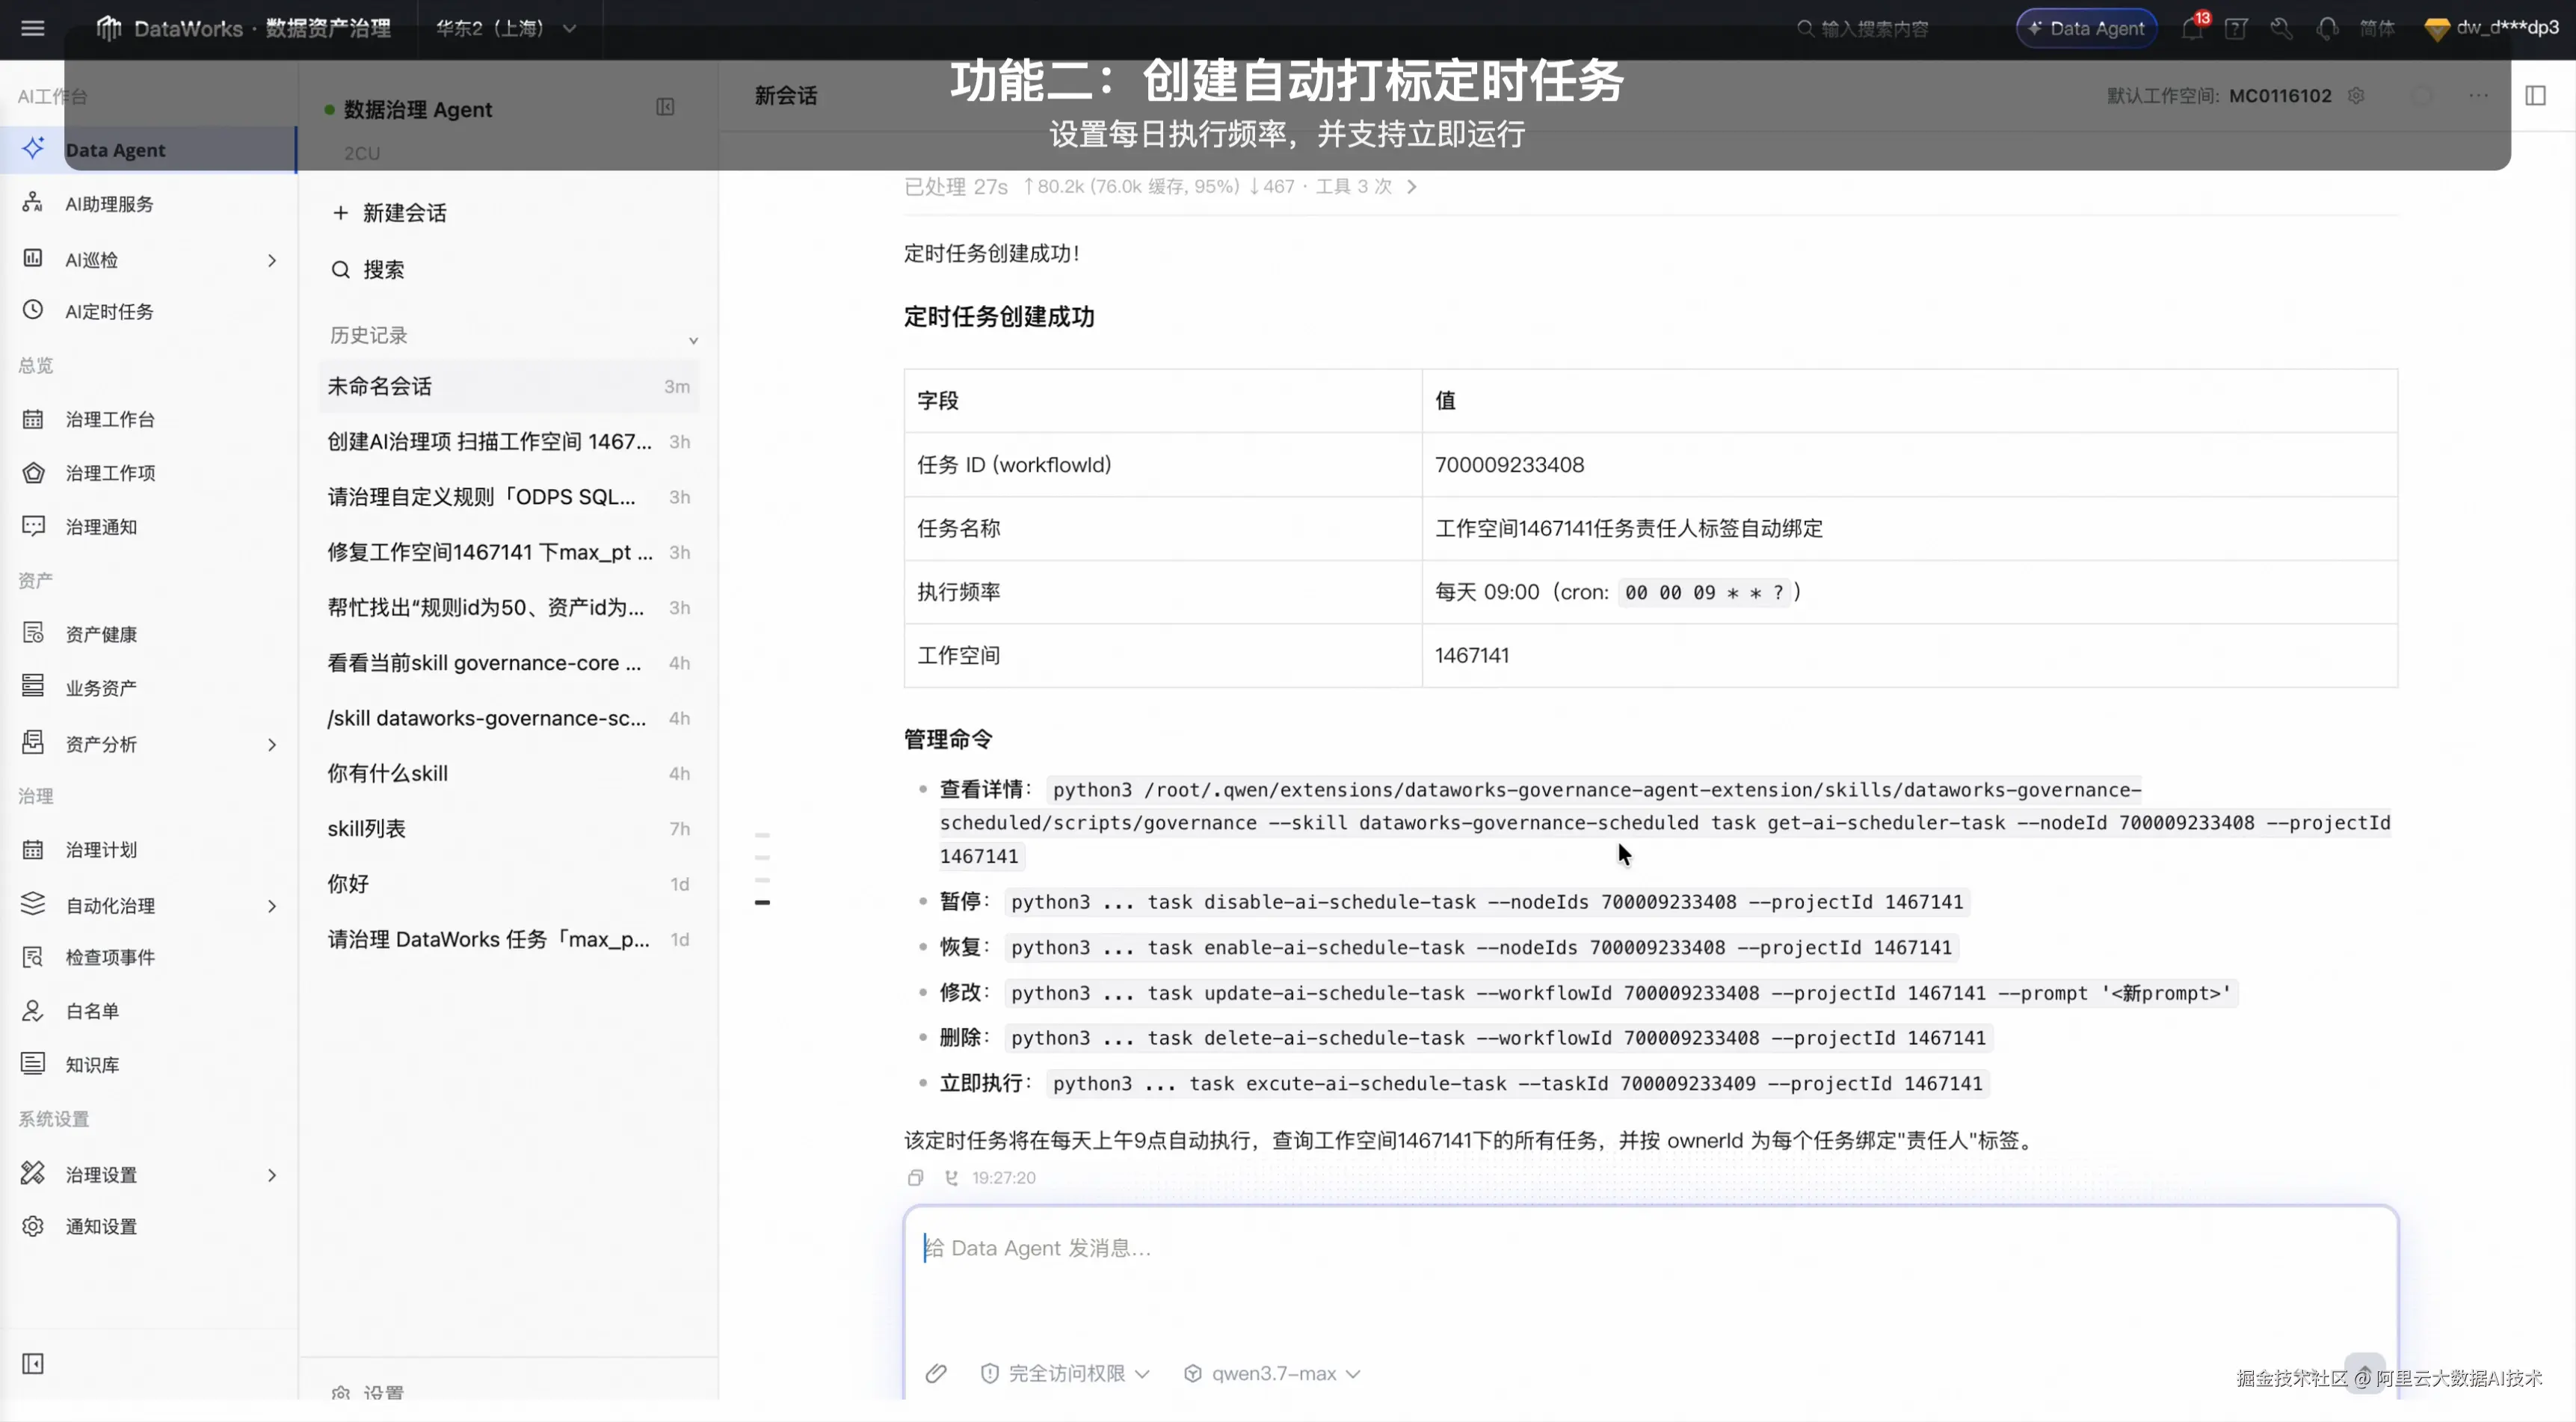Collapse the 历史记录 history list
The image size is (2576, 1422).
[693, 340]
